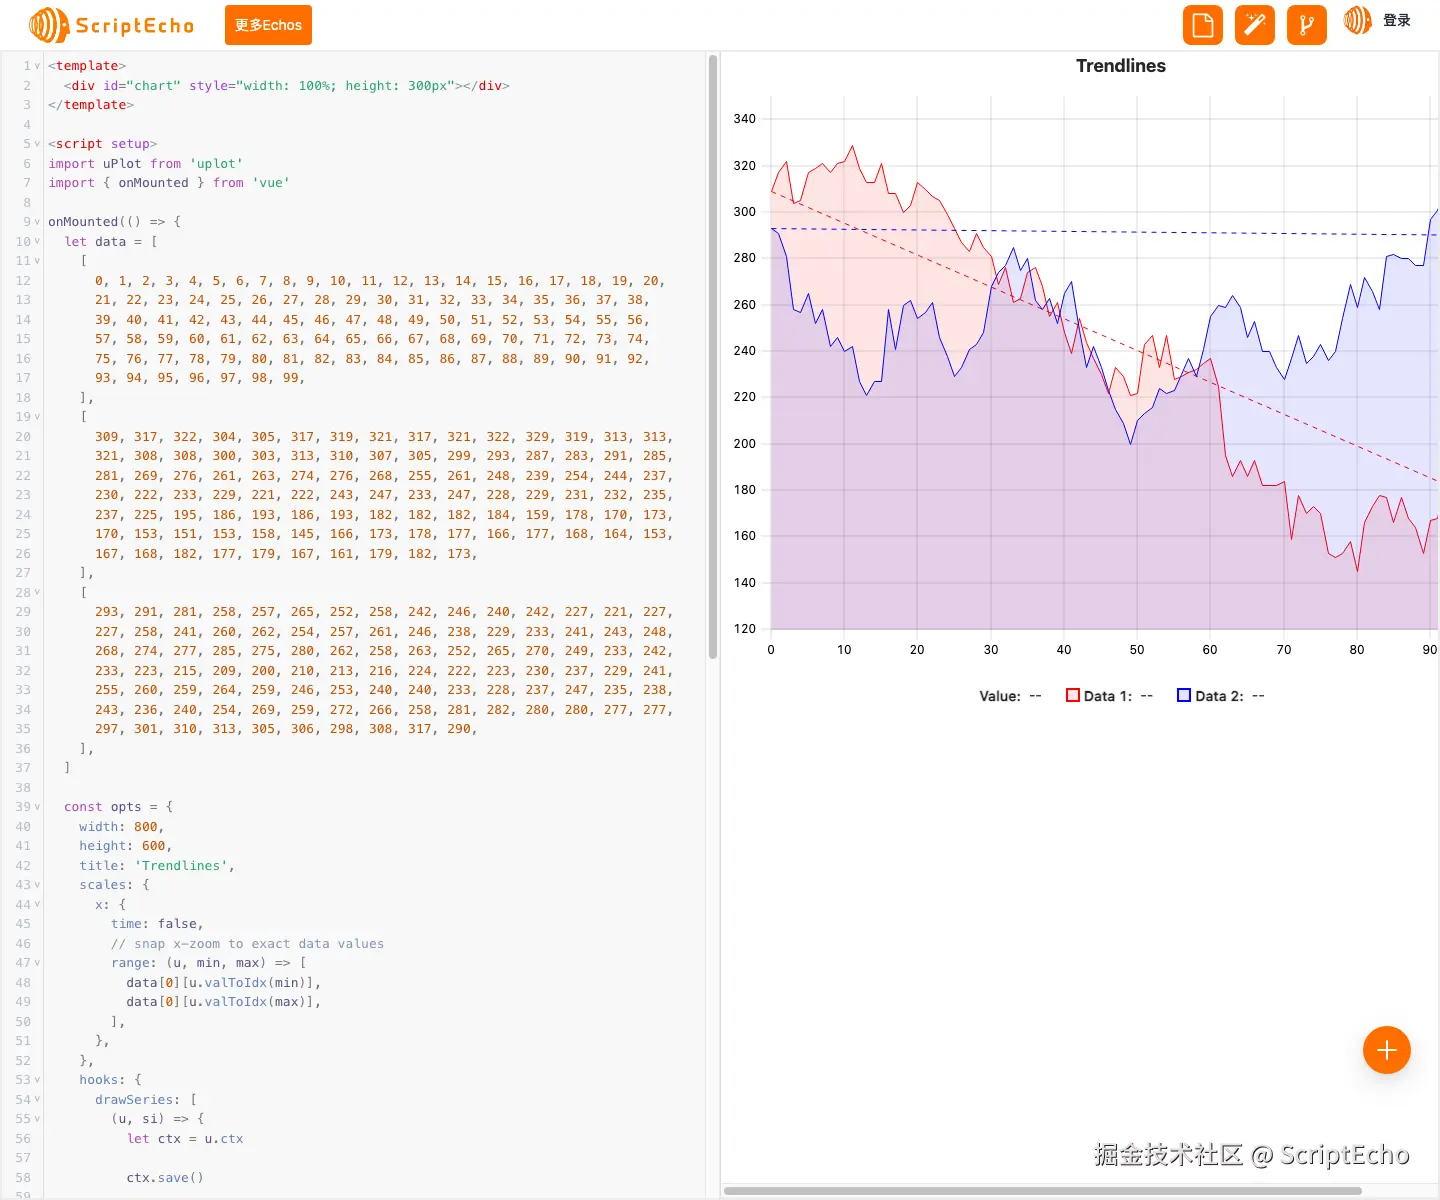Click the 120 y-axis label
Viewport: 1440px width, 1200px height.
click(745, 629)
